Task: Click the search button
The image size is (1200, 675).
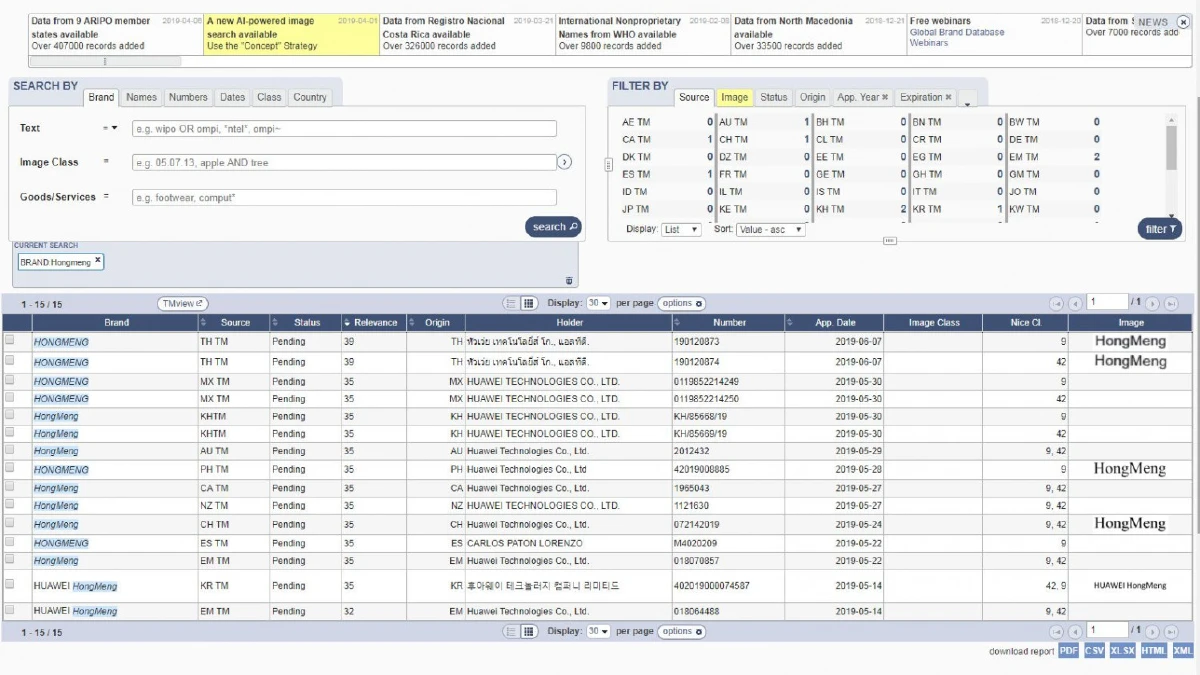Action: click(x=553, y=227)
